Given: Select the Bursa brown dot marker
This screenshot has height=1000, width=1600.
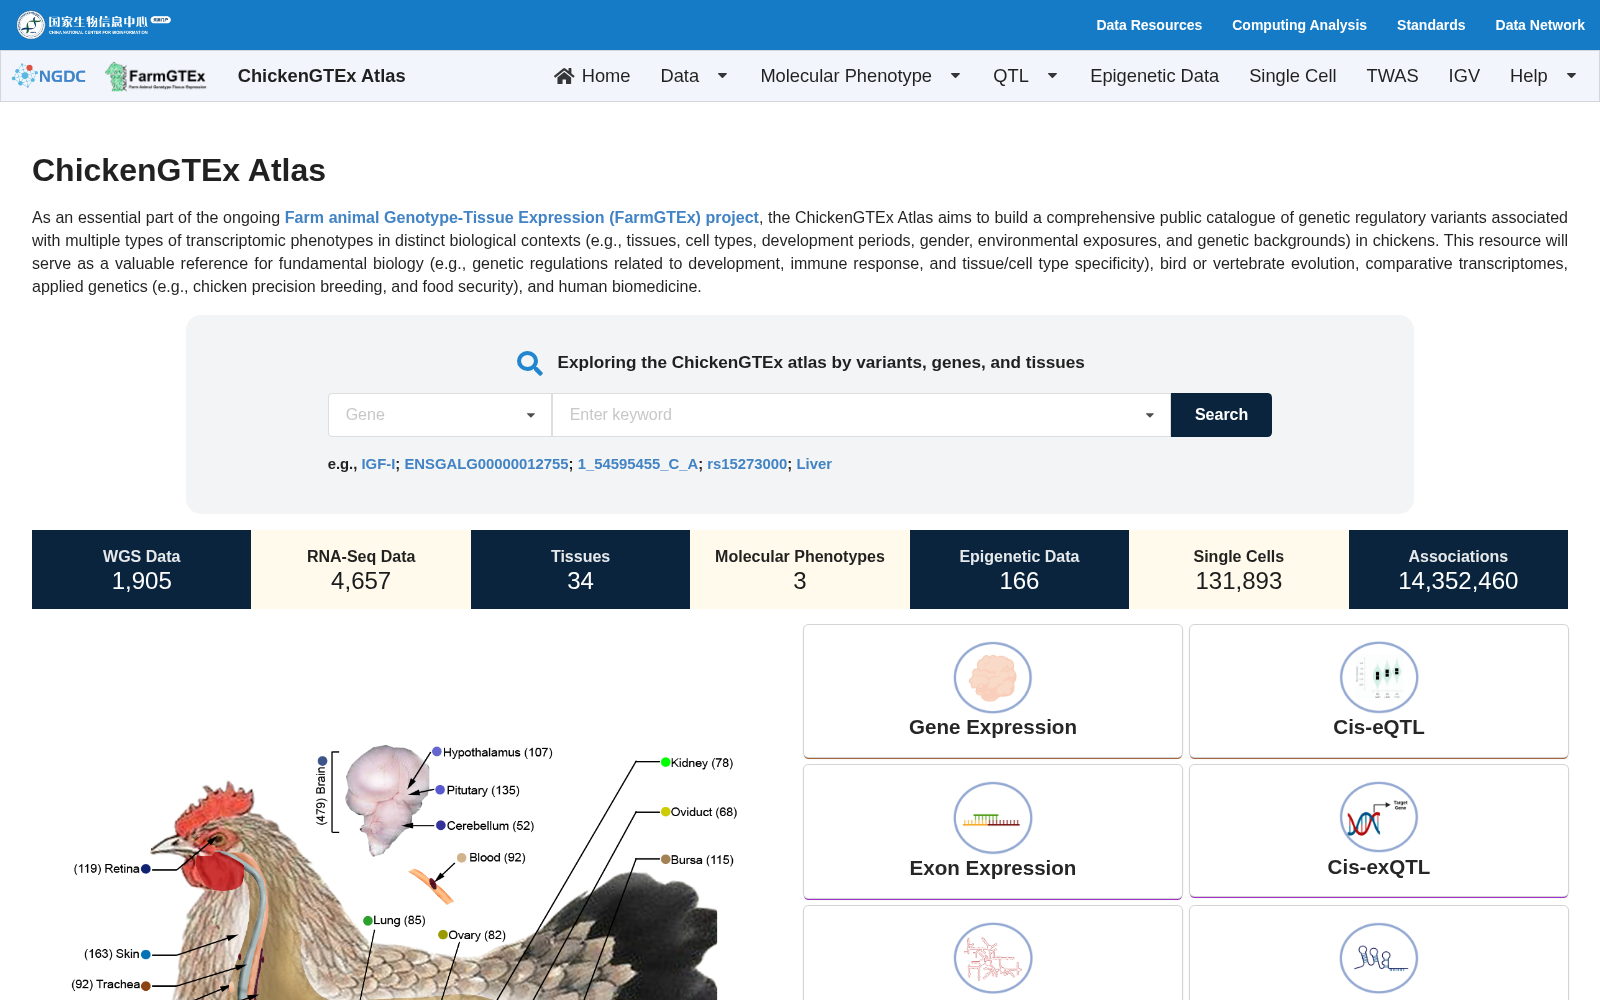Looking at the screenshot, I should click(665, 859).
